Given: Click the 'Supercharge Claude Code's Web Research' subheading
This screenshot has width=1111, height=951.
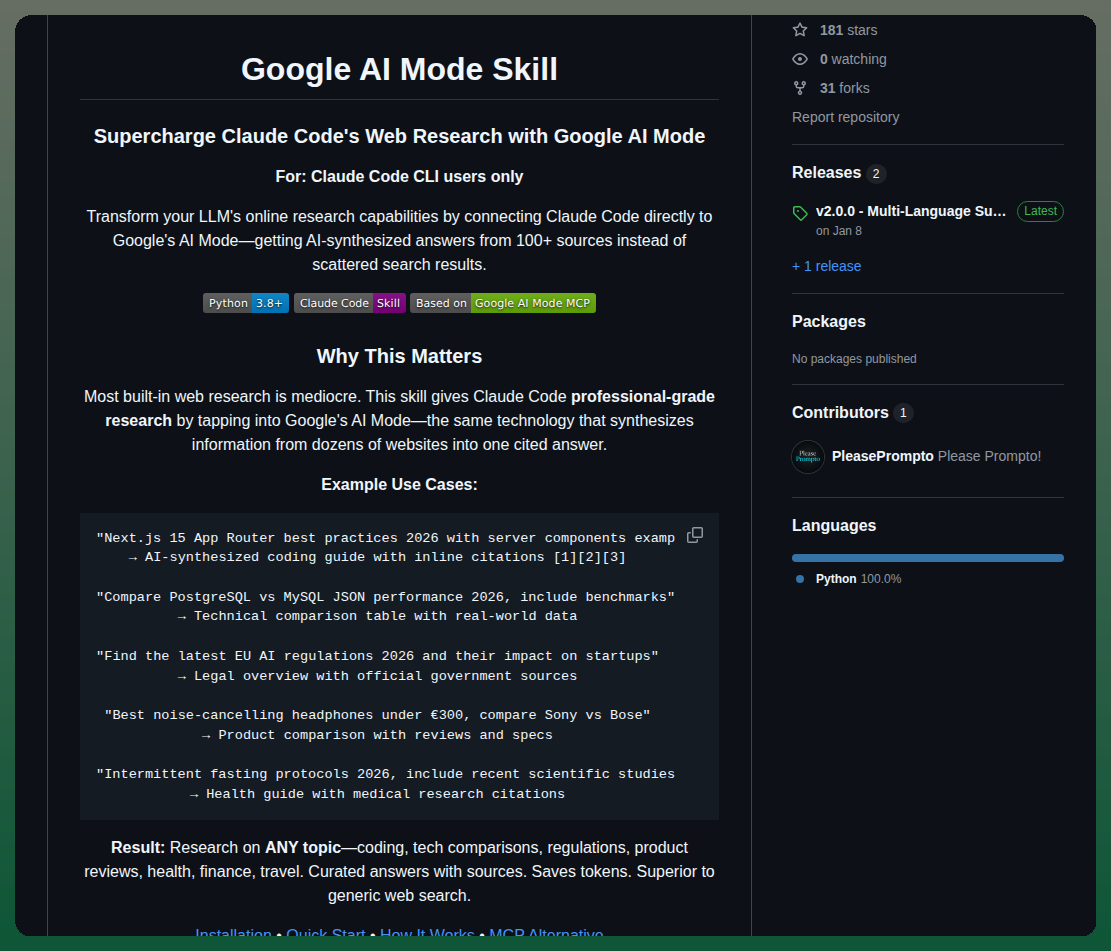Looking at the screenshot, I should (x=399, y=136).
